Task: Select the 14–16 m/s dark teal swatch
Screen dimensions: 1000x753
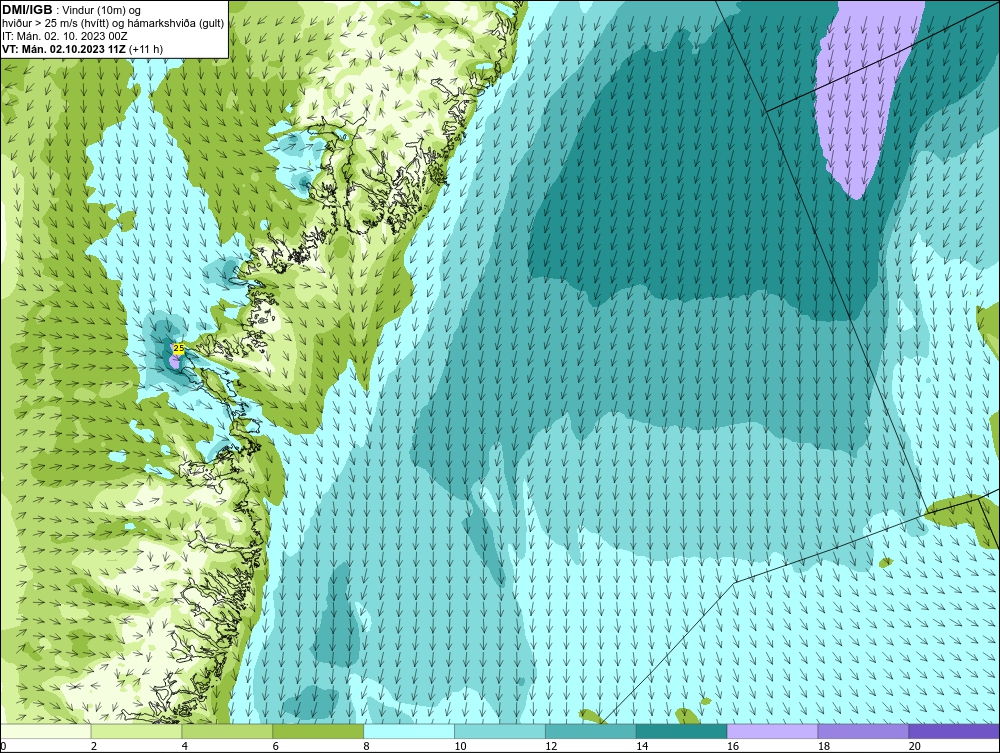Action: [x=682, y=731]
